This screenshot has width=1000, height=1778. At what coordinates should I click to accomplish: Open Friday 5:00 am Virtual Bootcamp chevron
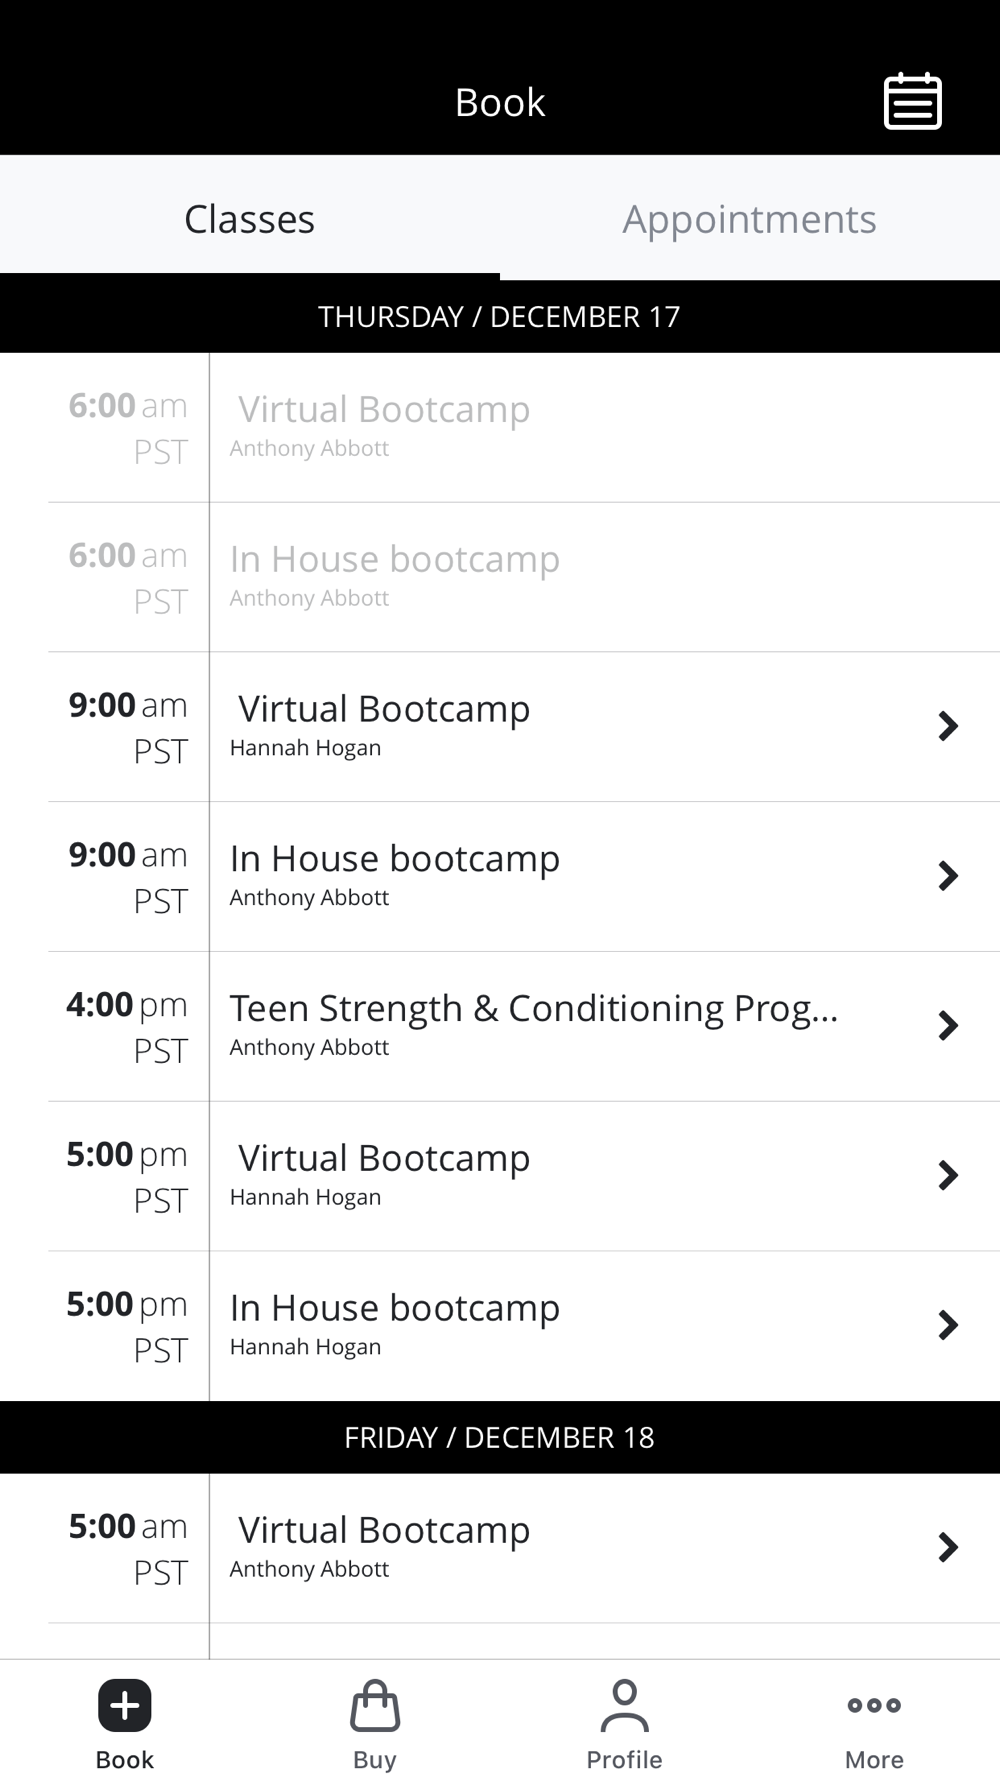pyautogui.click(x=948, y=1547)
